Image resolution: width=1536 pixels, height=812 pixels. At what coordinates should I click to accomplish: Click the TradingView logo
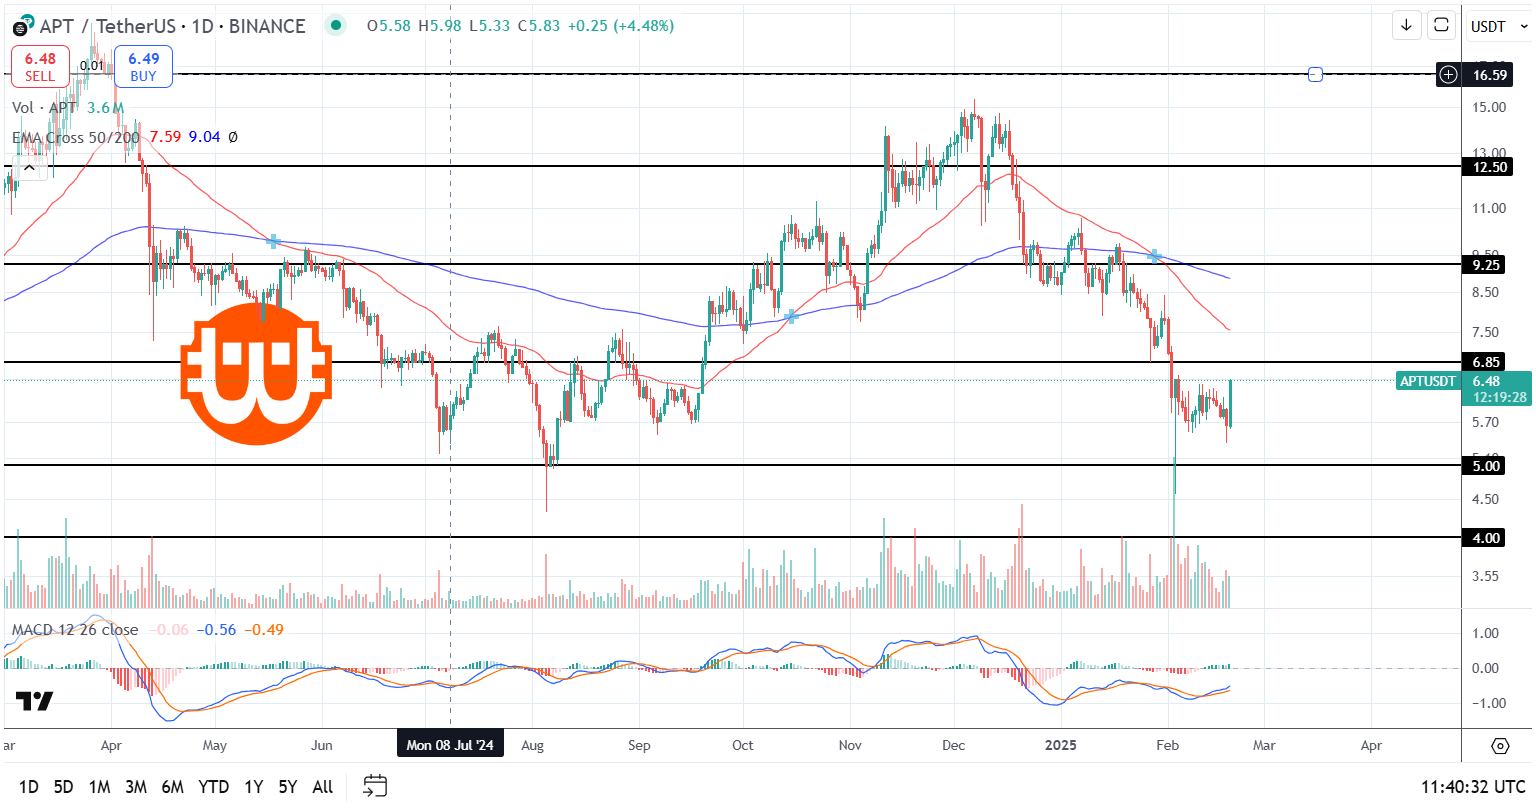34,701
